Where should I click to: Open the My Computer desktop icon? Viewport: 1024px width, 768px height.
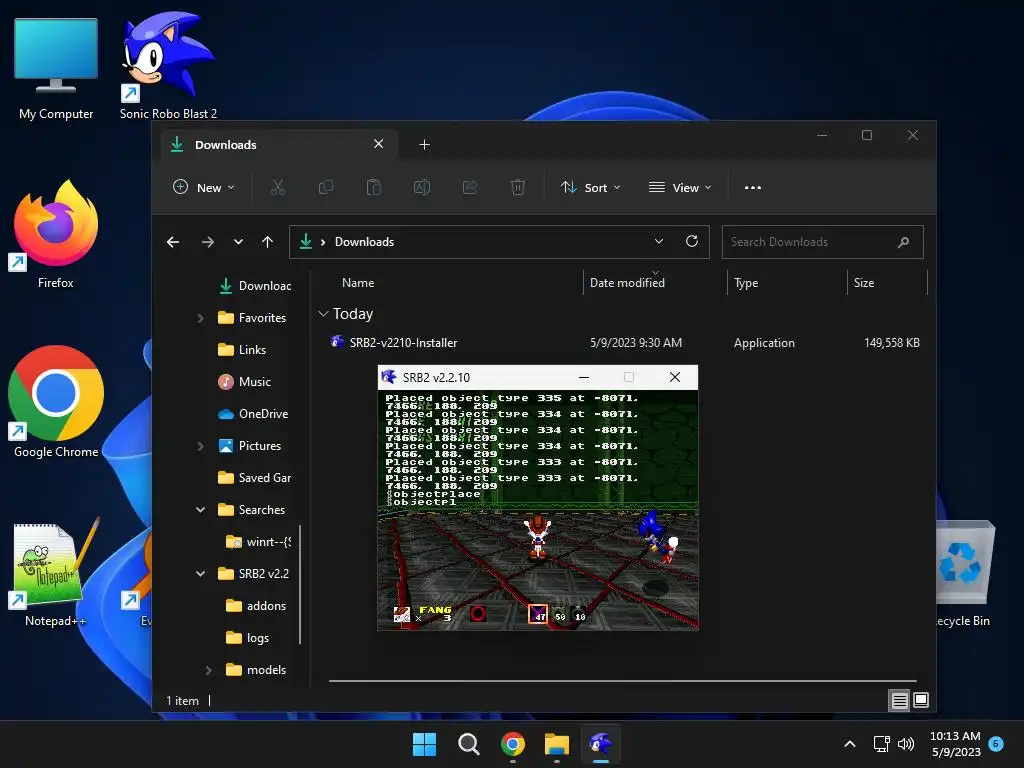[x=56, y=69]
